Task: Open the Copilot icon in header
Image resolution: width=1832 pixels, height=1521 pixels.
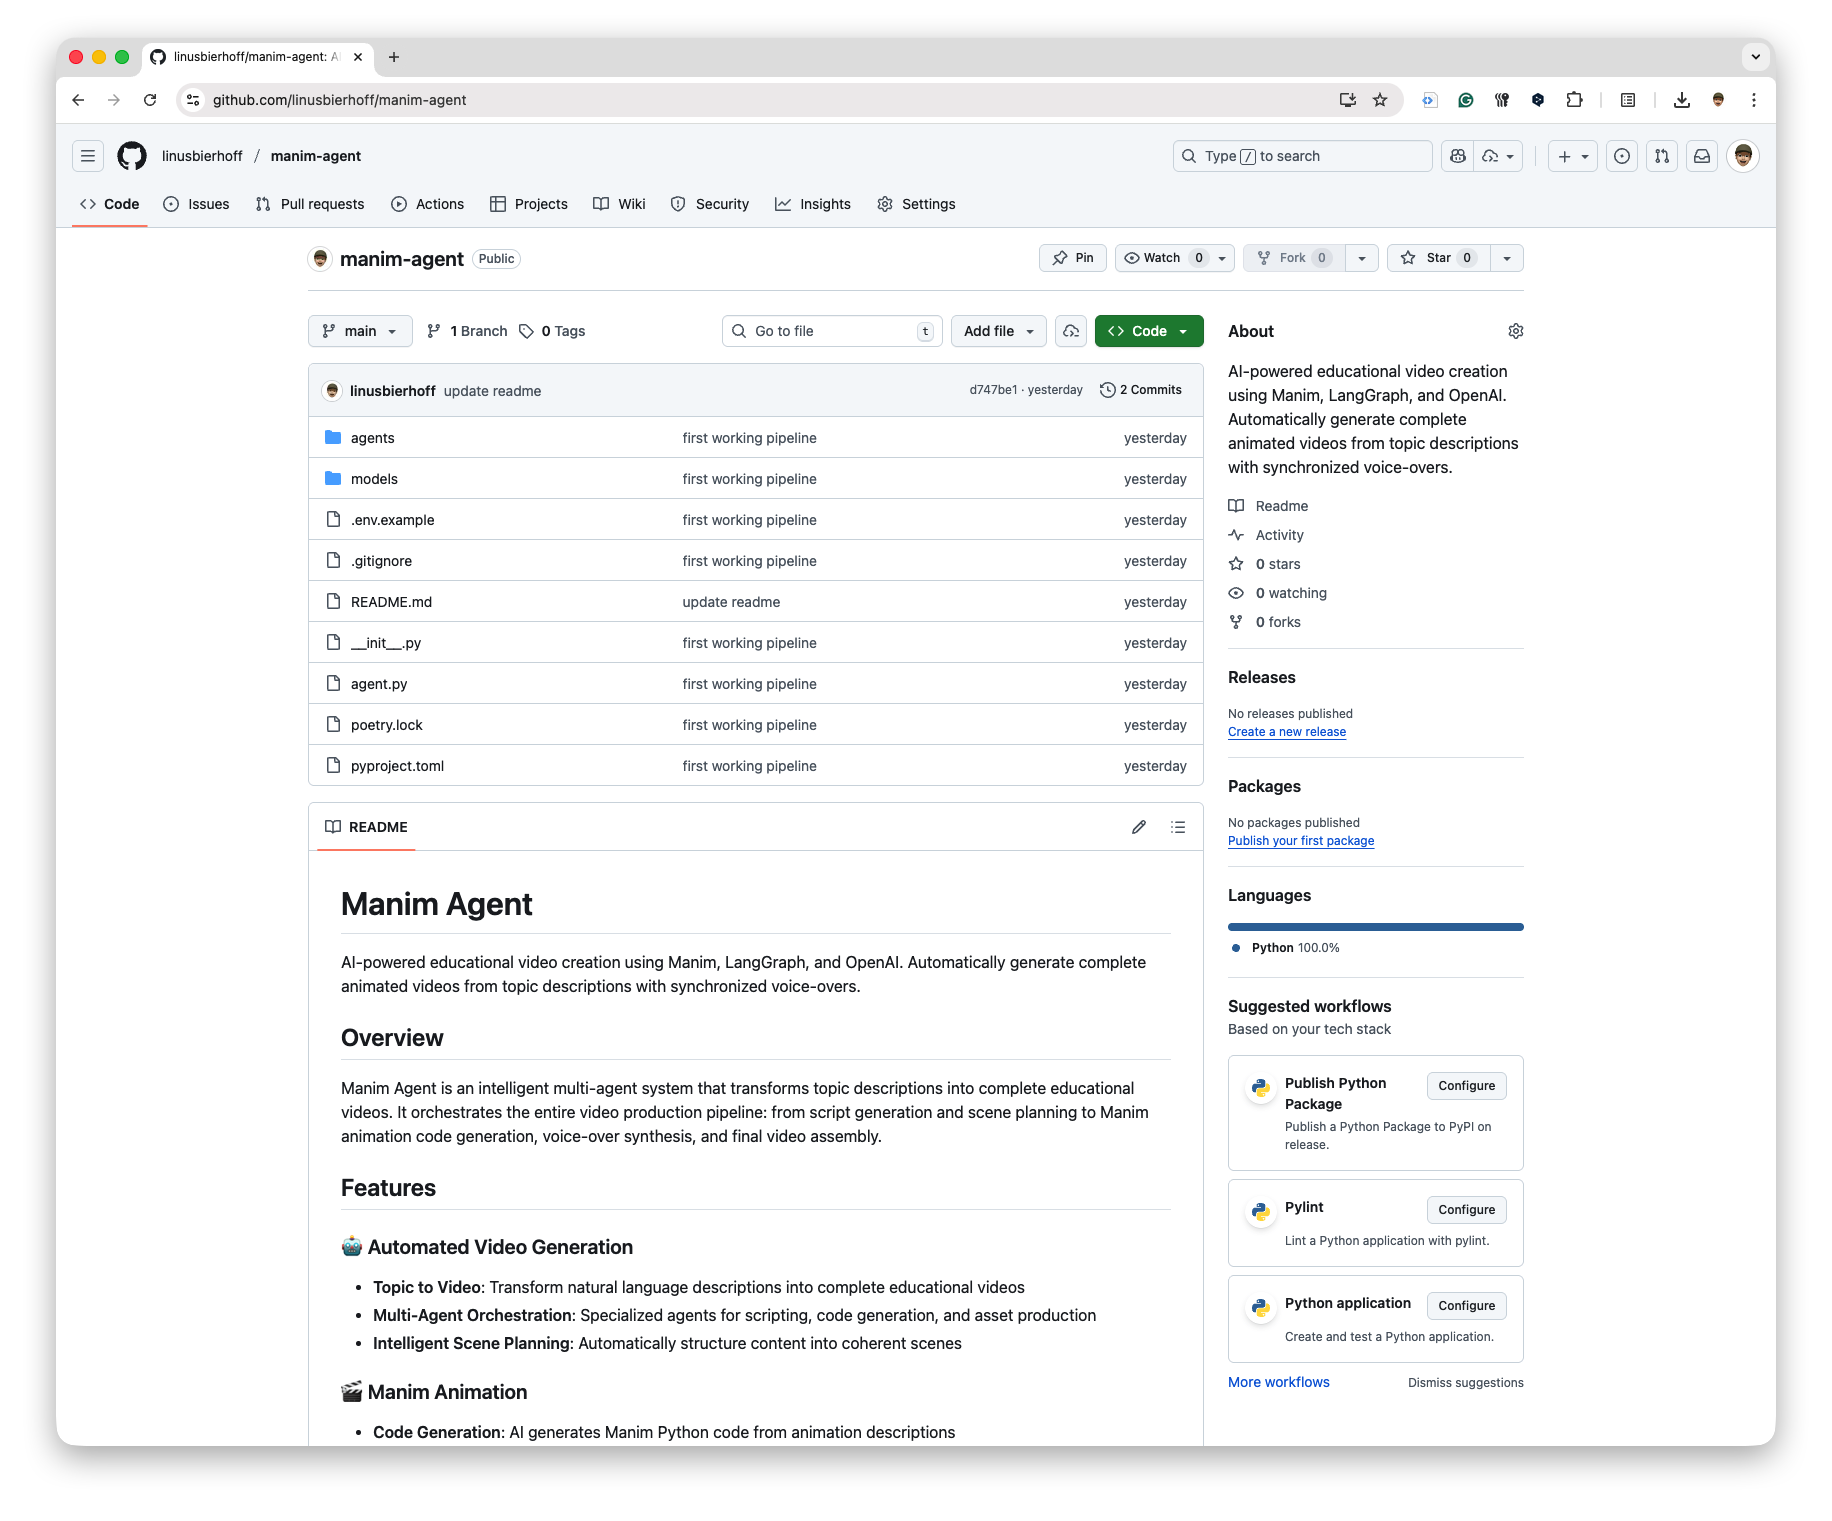Action: coord(1458,156)
